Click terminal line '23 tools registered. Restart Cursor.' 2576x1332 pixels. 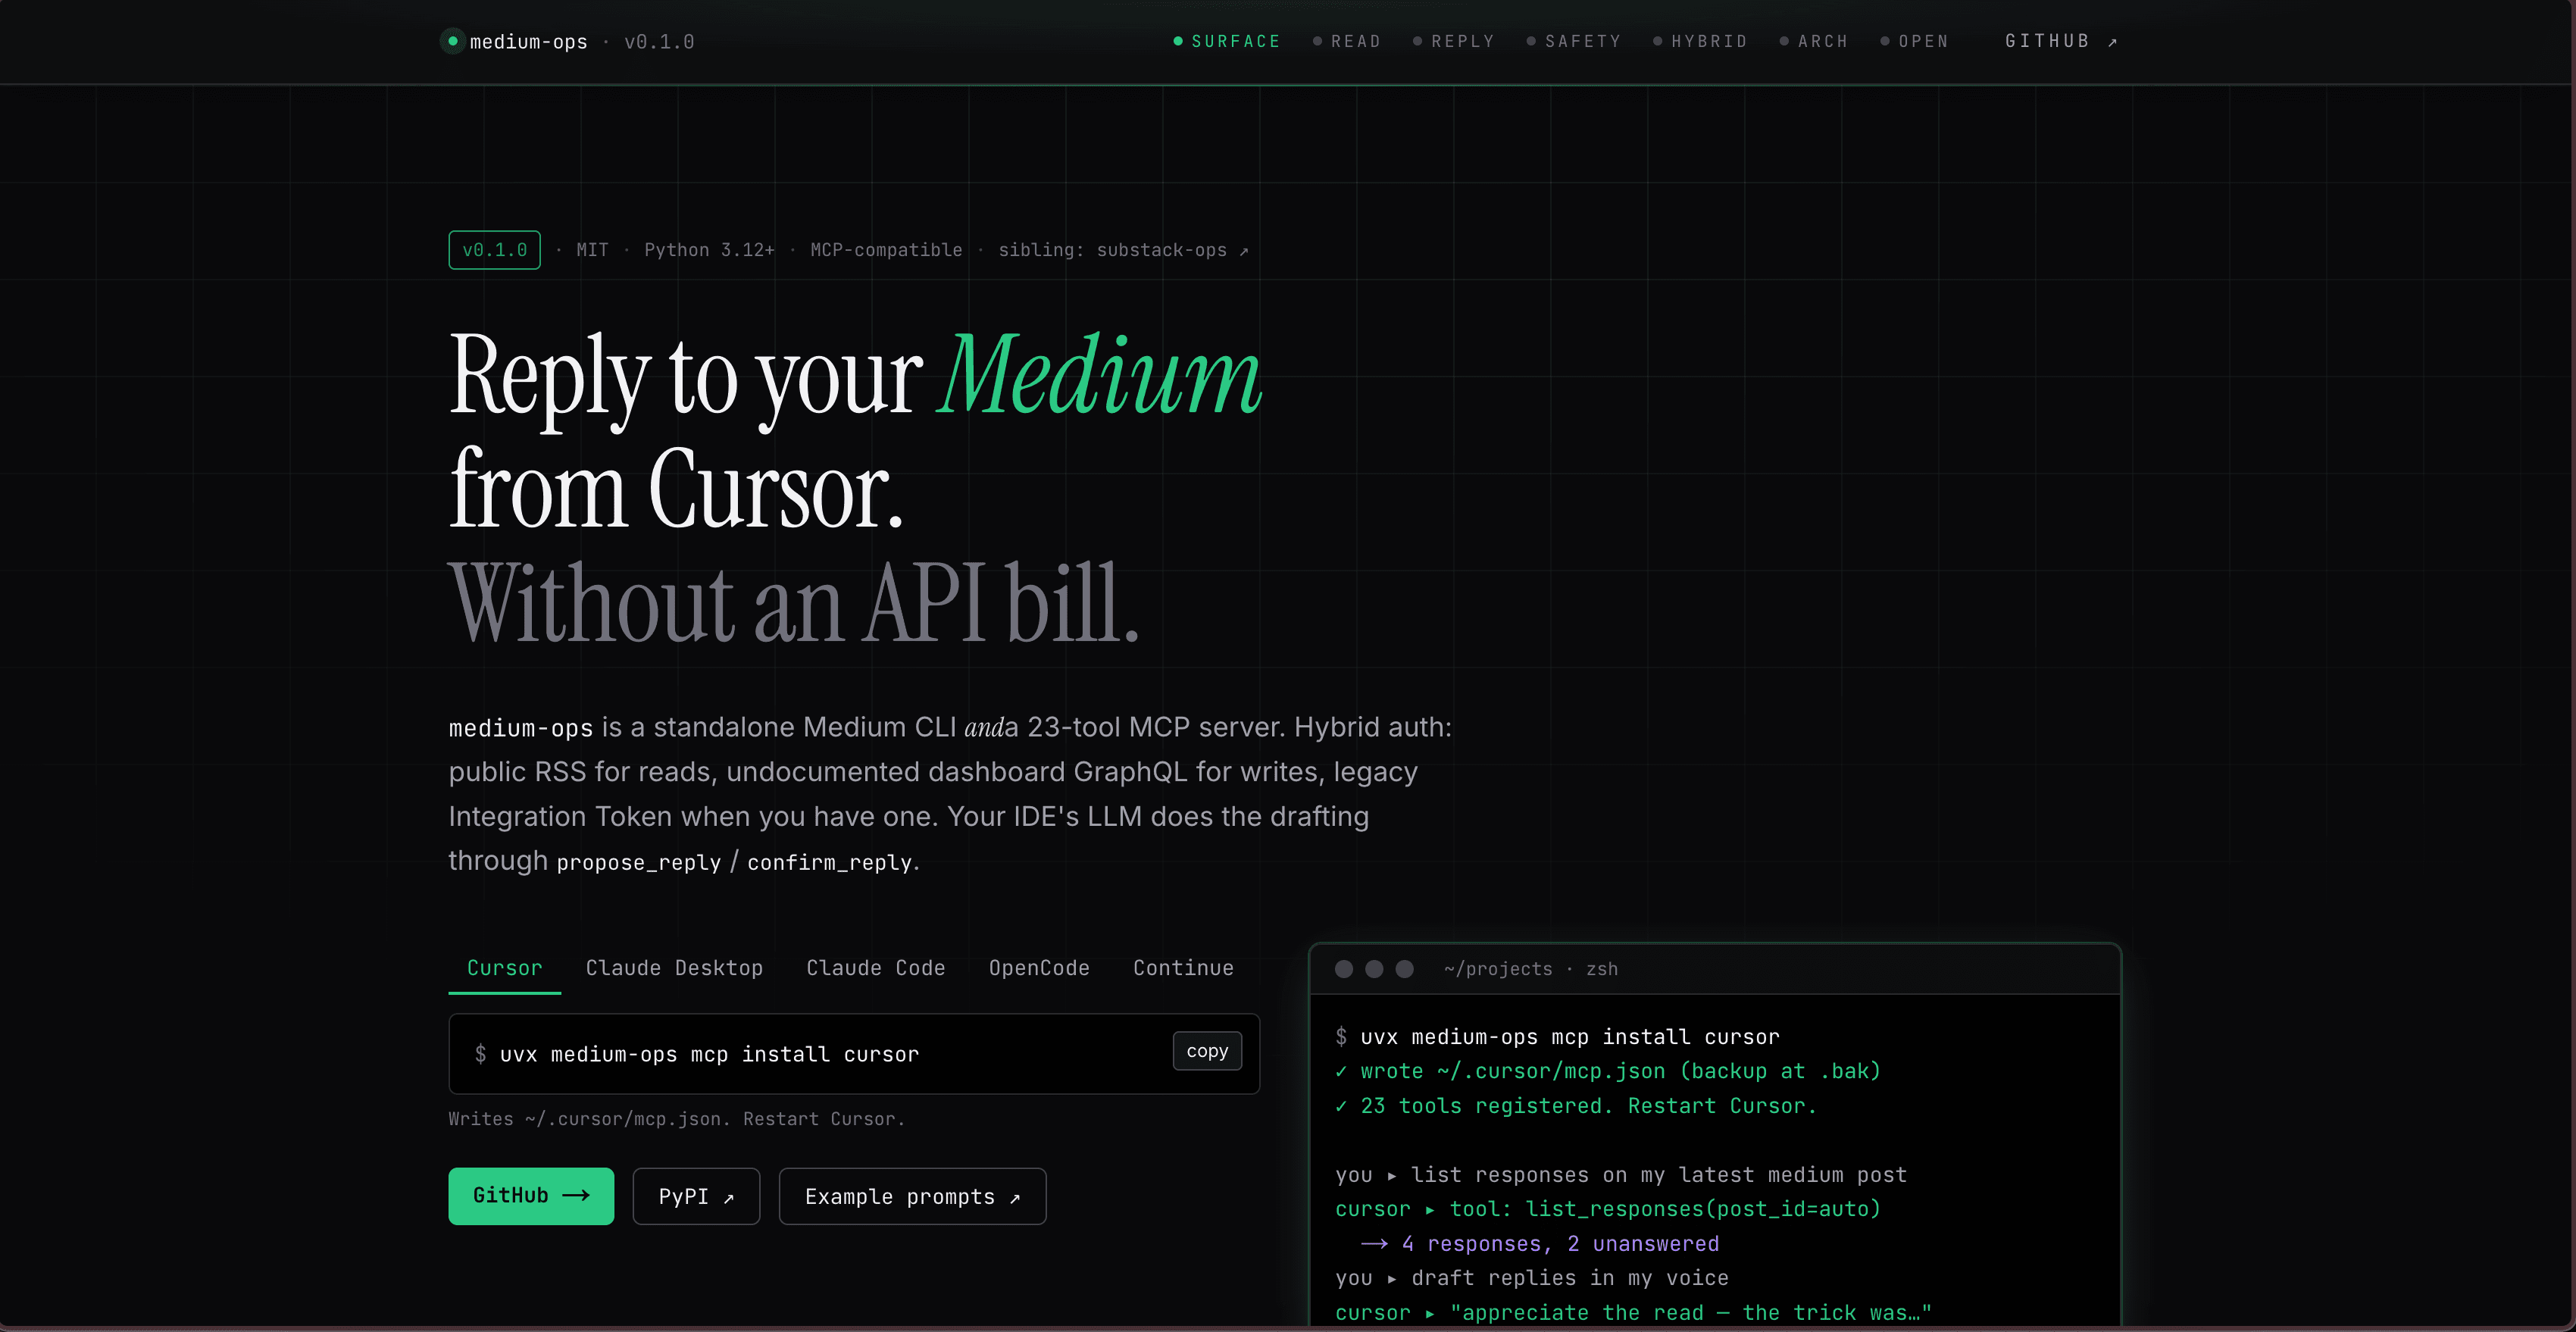click(x=1588, y=1106)
